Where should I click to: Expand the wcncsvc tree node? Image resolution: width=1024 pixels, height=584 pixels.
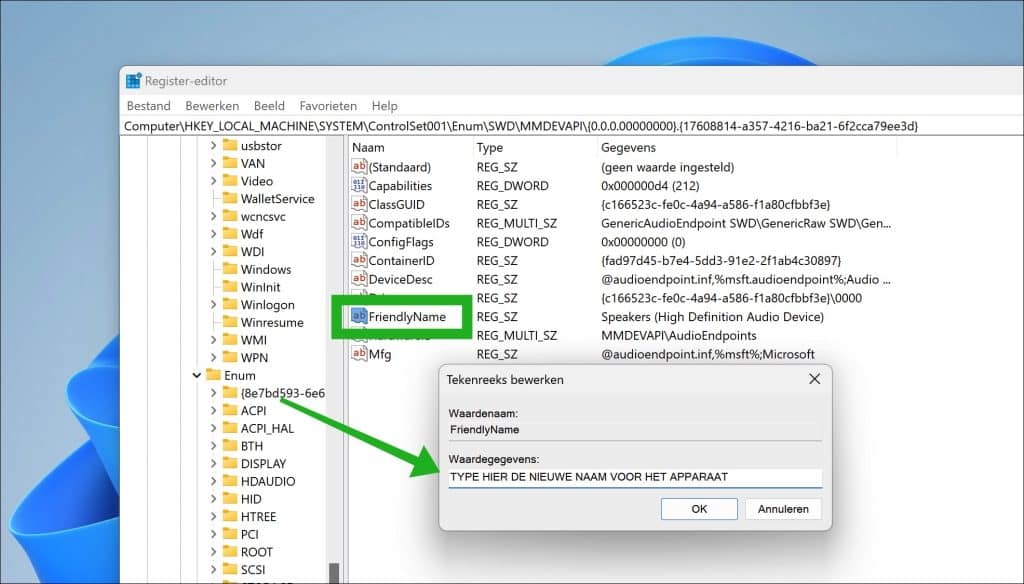[x=214, y=216]
